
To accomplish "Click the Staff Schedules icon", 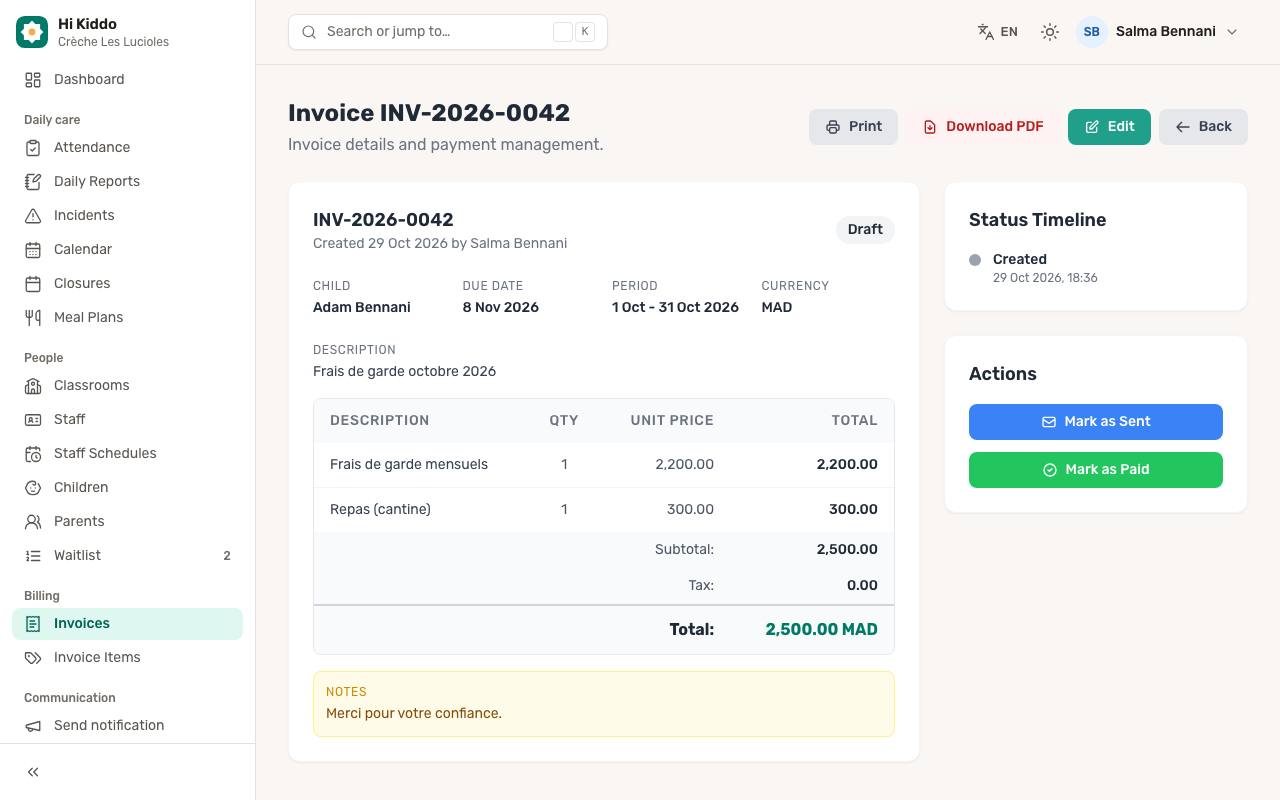I will pyautogui.click(x=33, y=453).
